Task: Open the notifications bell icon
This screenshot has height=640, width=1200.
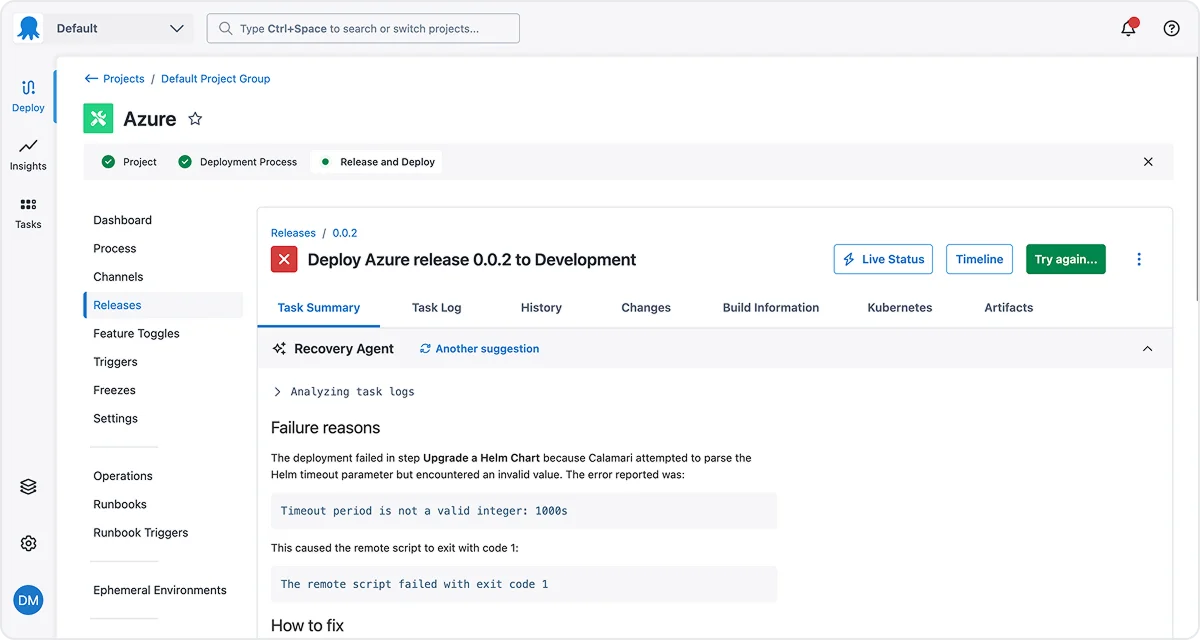Action: (x=1128, y=28)
